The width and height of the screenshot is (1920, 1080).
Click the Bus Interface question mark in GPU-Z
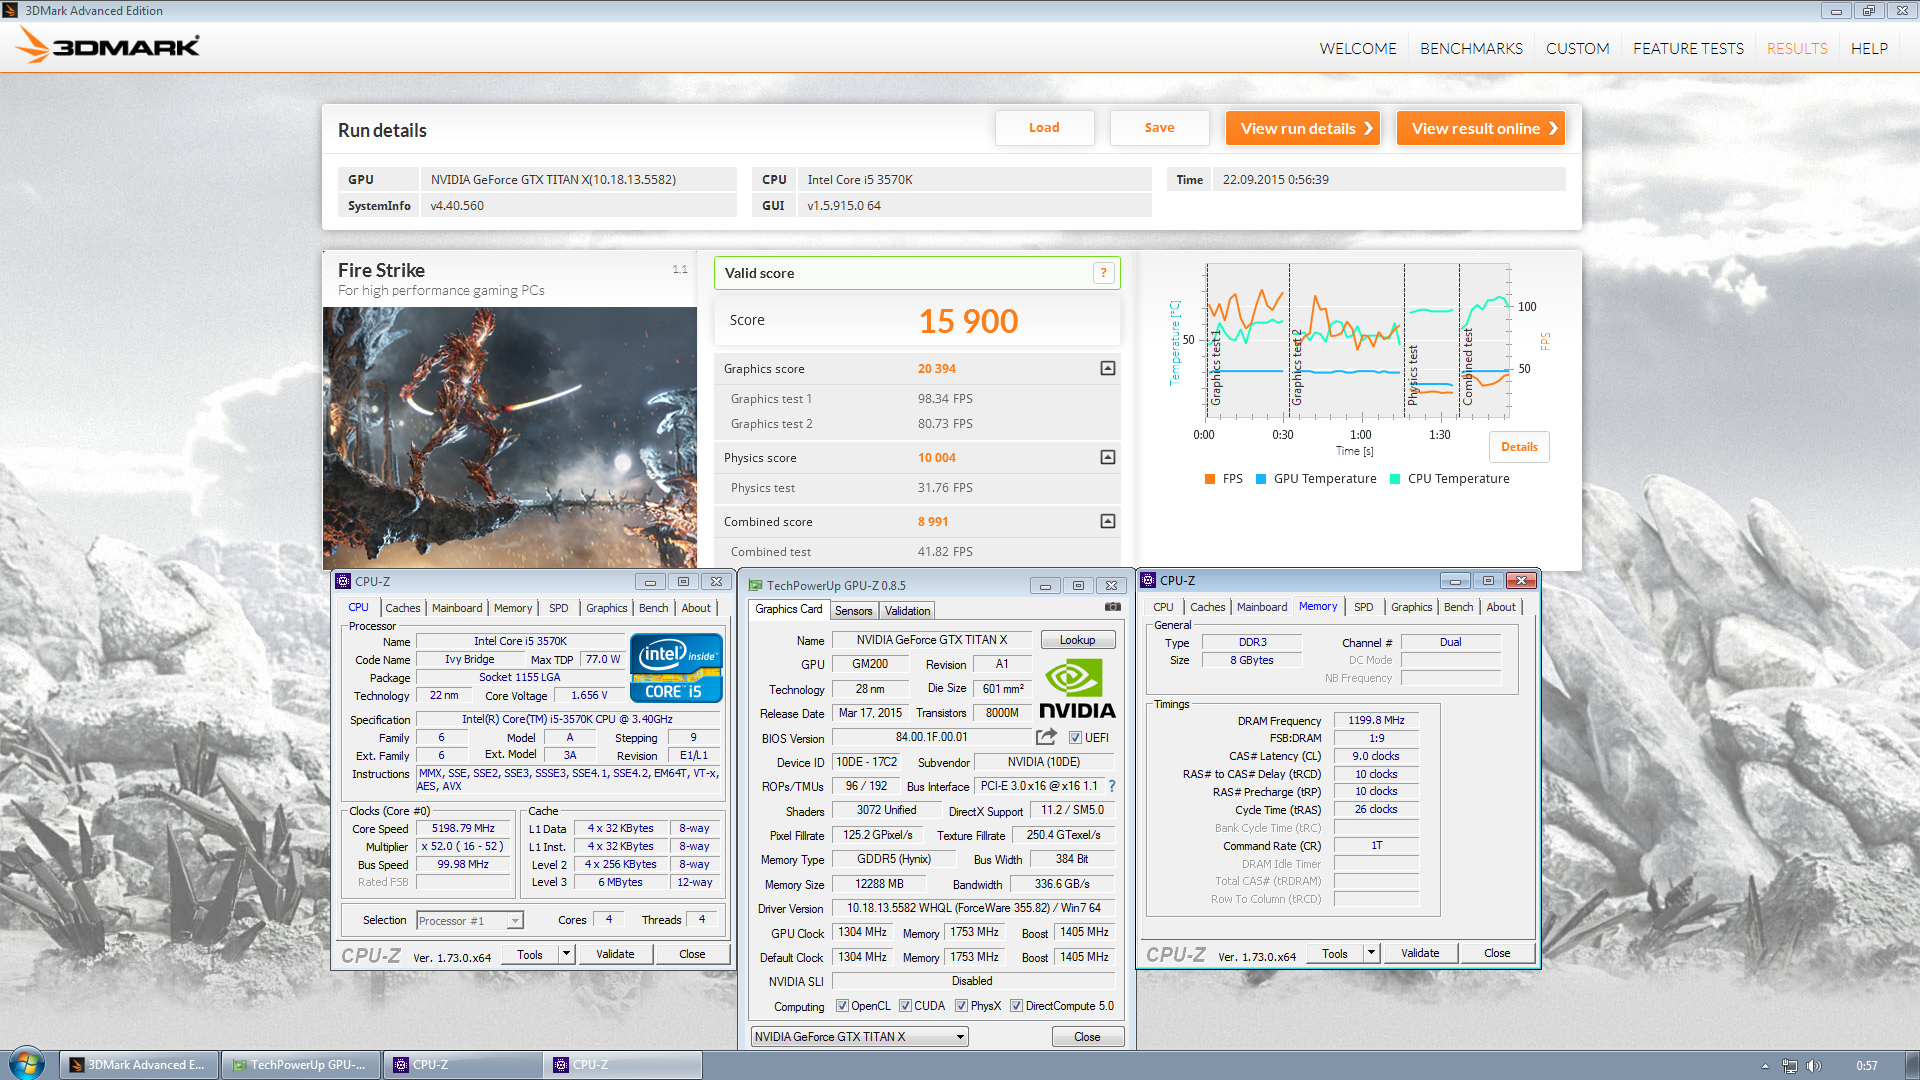tap(1112, 786)
